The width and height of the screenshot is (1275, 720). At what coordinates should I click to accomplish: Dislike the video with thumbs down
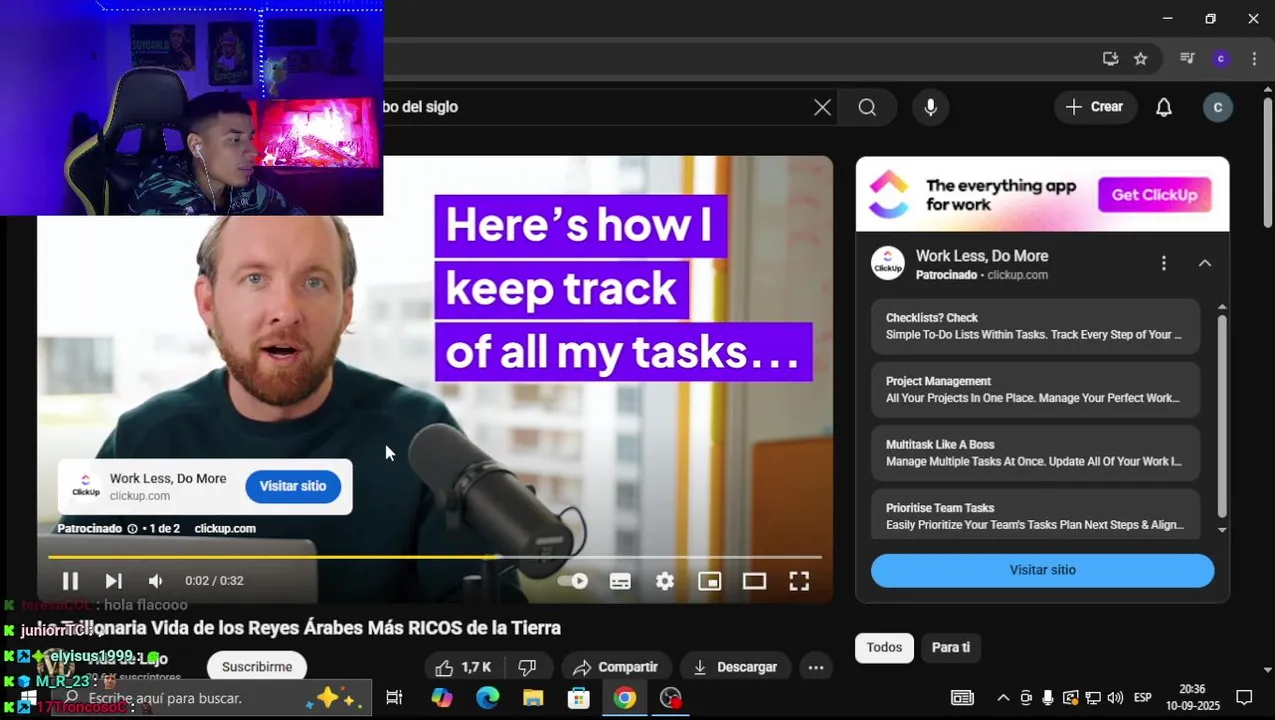[527, 667]
